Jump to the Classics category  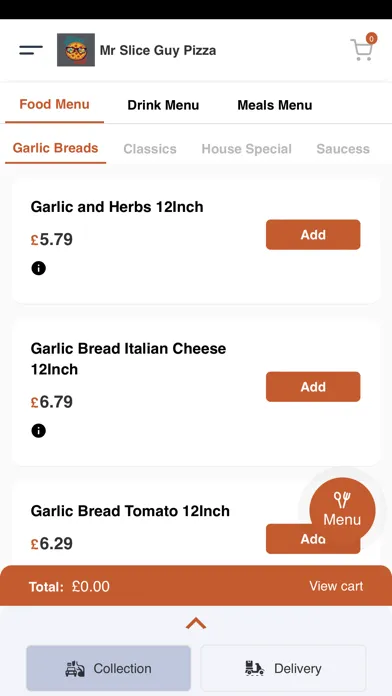pyautogui.click(x=150, y=149)
